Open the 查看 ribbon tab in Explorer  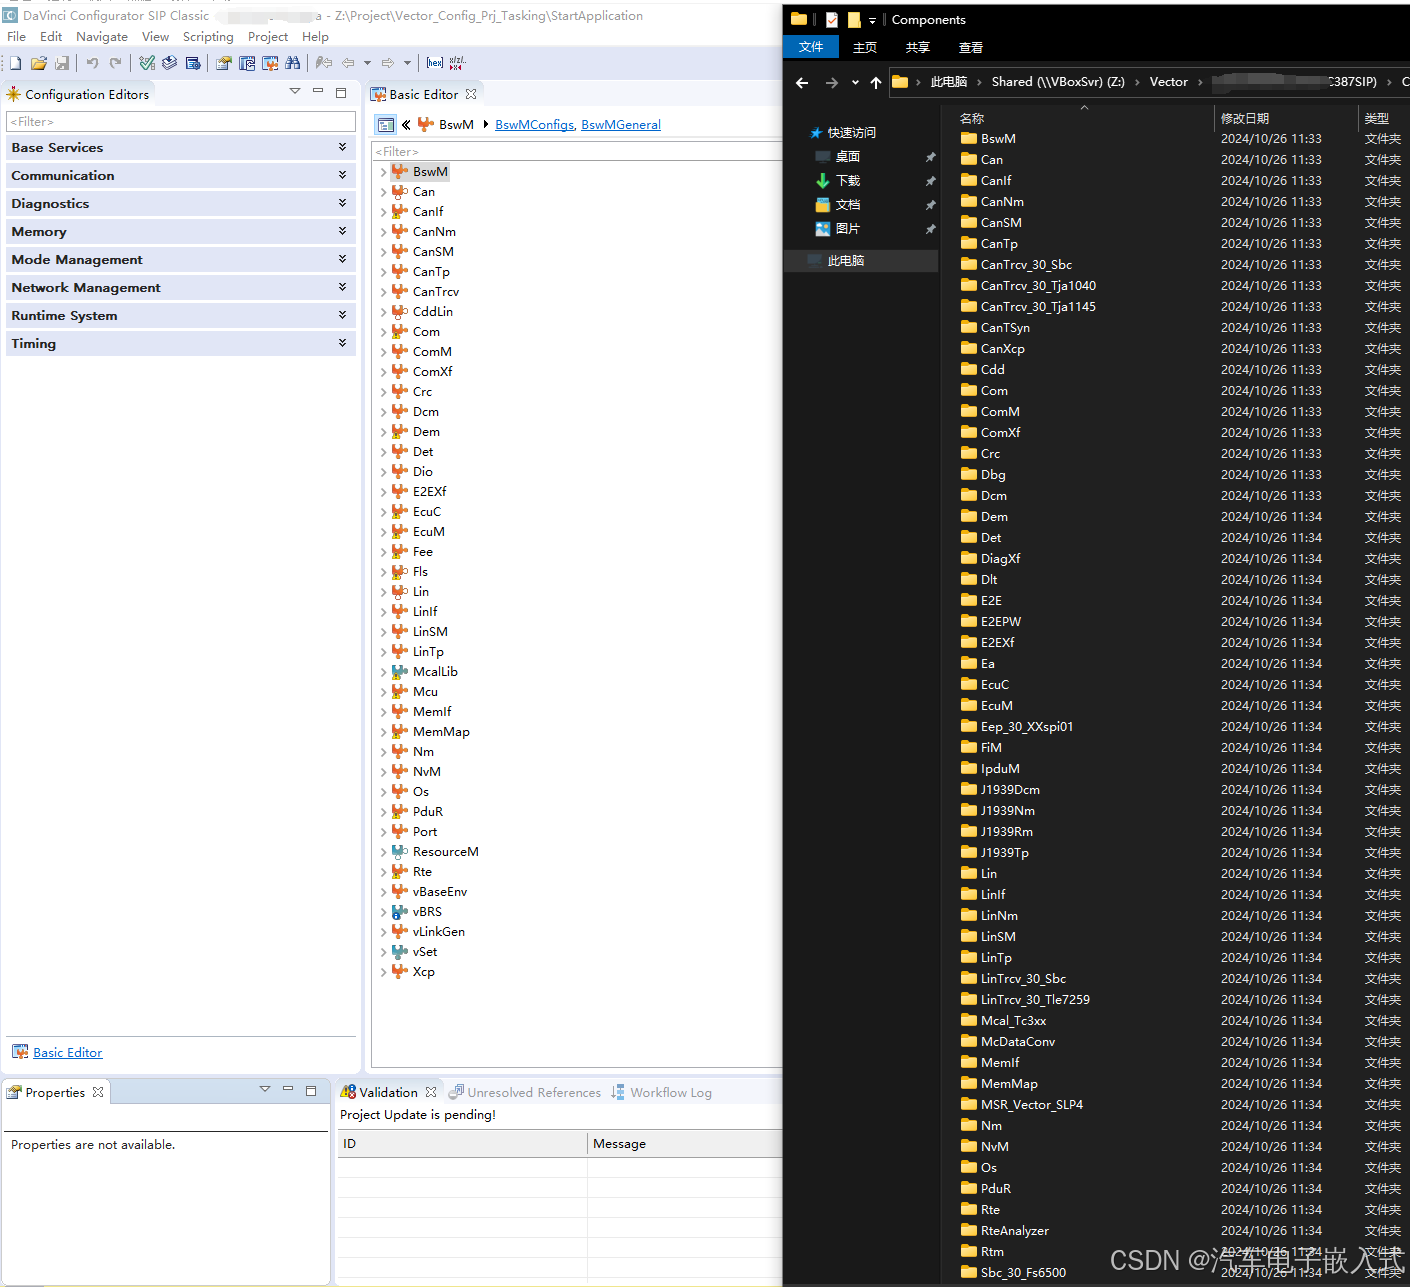tap(971, 48)
